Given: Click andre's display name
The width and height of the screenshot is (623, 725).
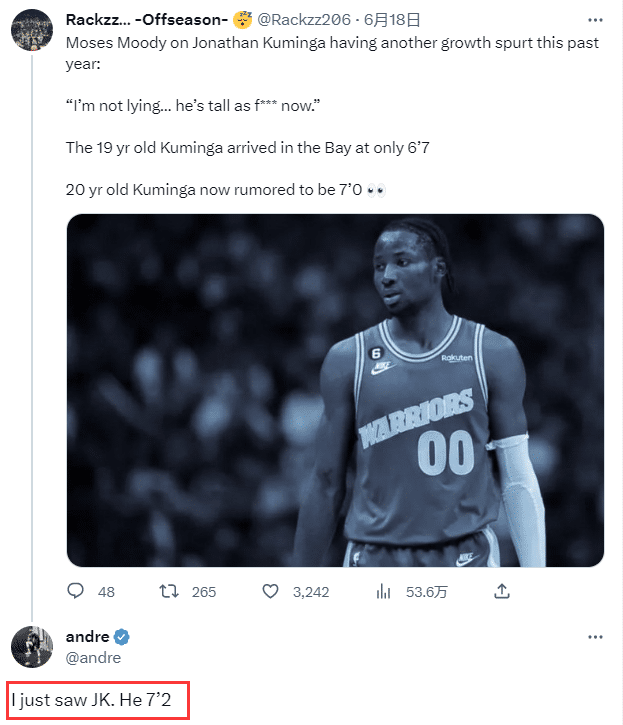Looking at the screenshot, I should coord(87,637).
